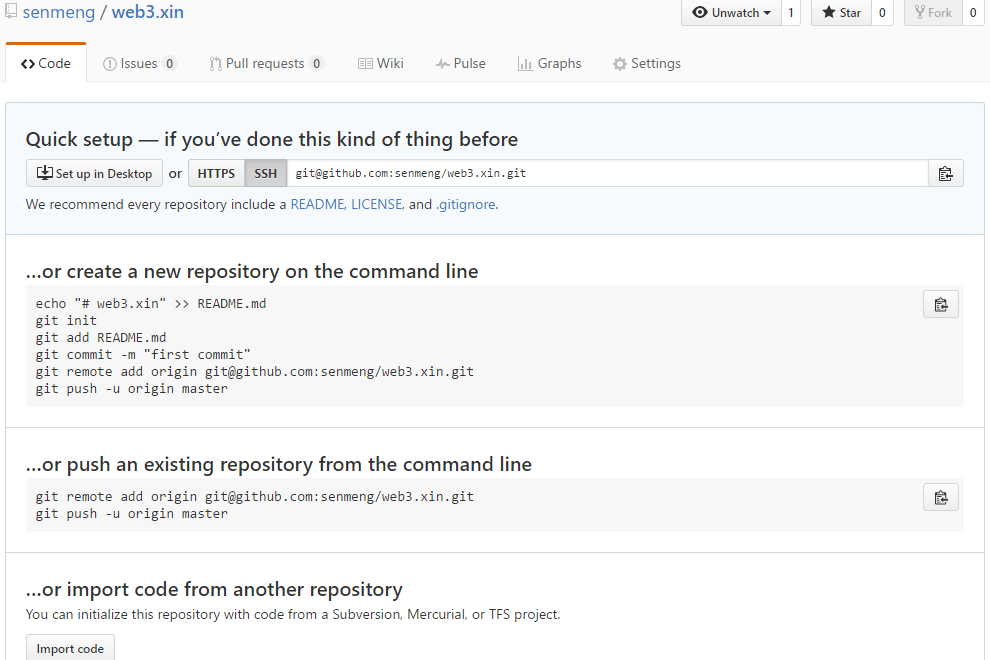Image resolution: width=990 pixels, height=660 pixels.
Task: Open repository Settings tab
Action: pos(647,64)
